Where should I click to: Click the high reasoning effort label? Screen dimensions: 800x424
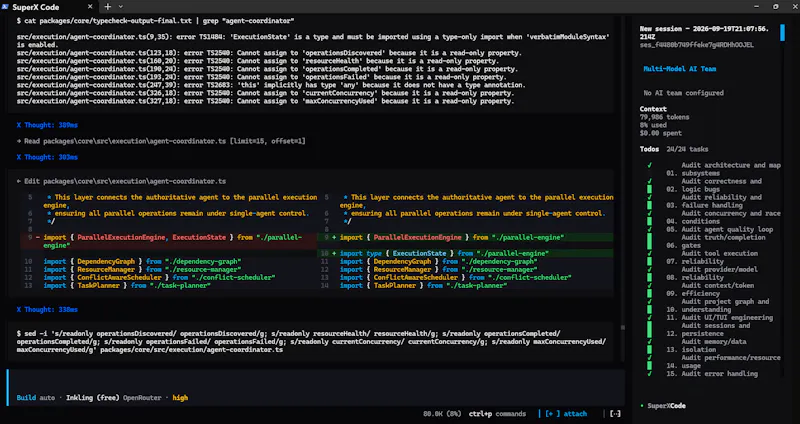180,397
